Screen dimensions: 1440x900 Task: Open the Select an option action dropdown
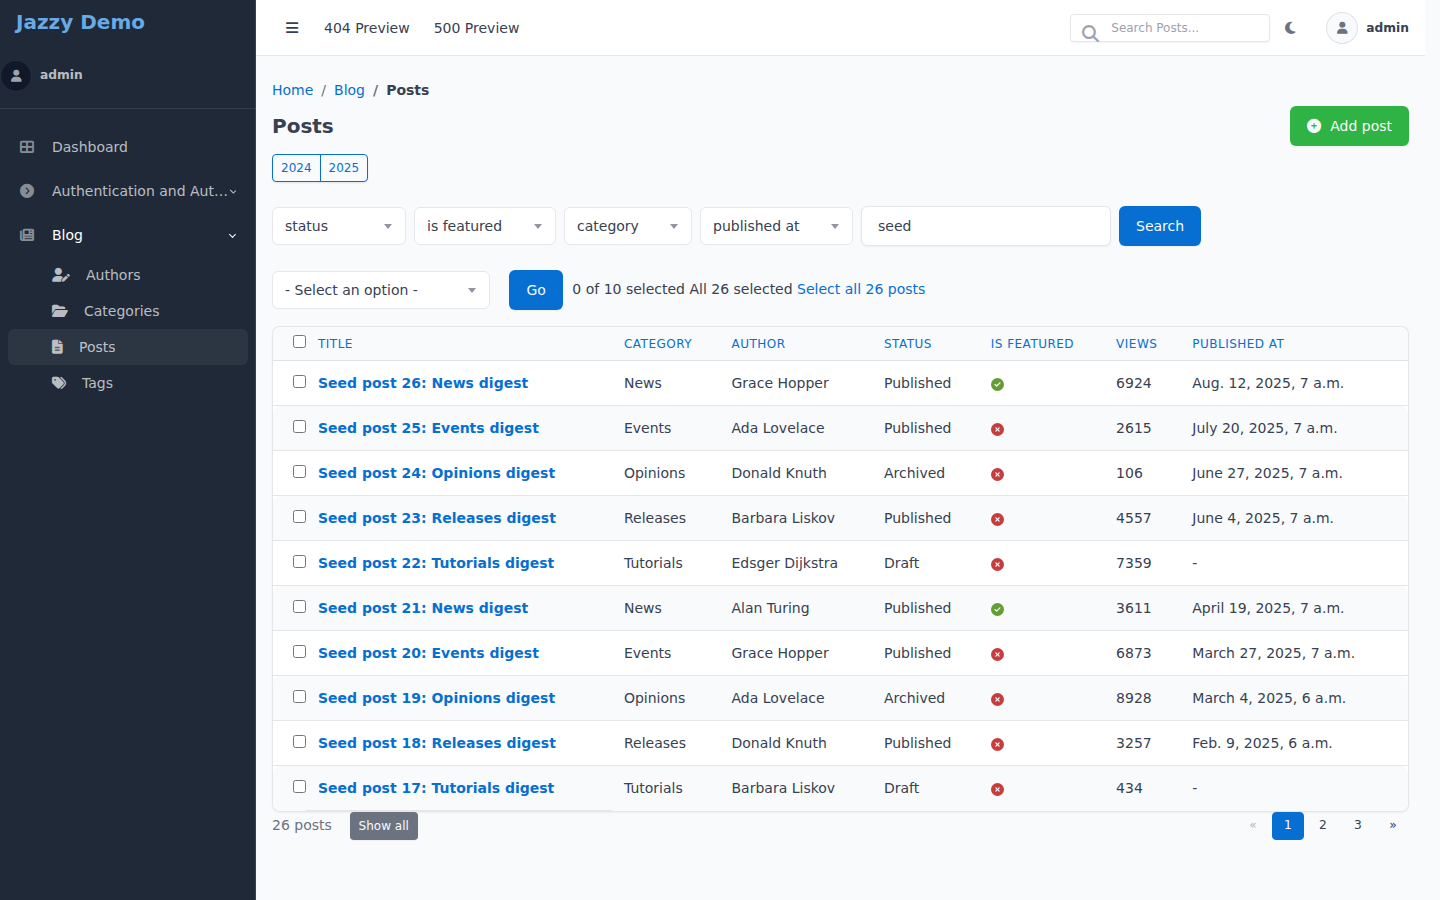pyautogui.click(x=381, y=290)
